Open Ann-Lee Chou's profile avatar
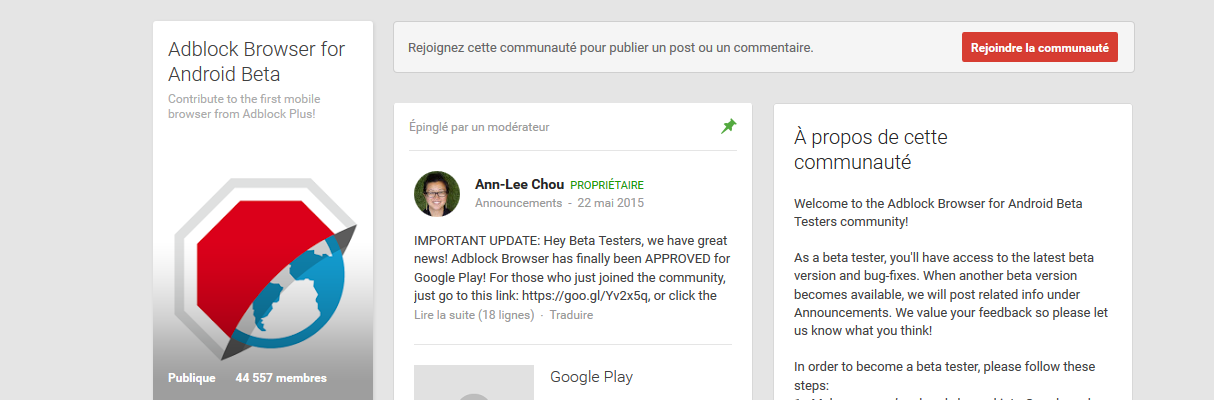 pyautogui.click(x=437, y=194)
